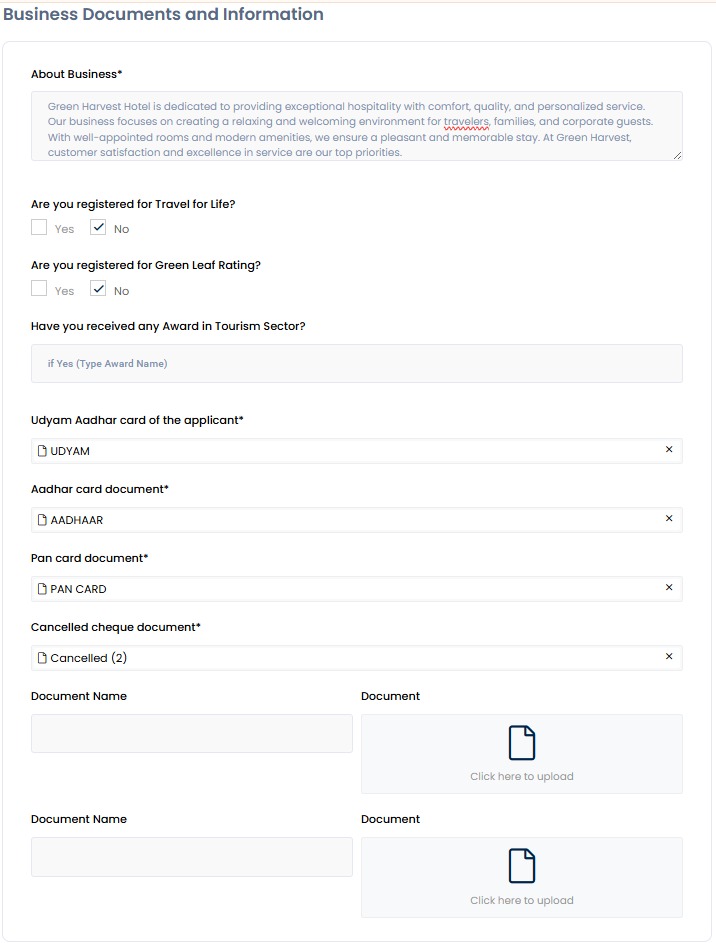Click the About Business text area
Viewport: 716px width, 943px height.
(x=356, y=126)
